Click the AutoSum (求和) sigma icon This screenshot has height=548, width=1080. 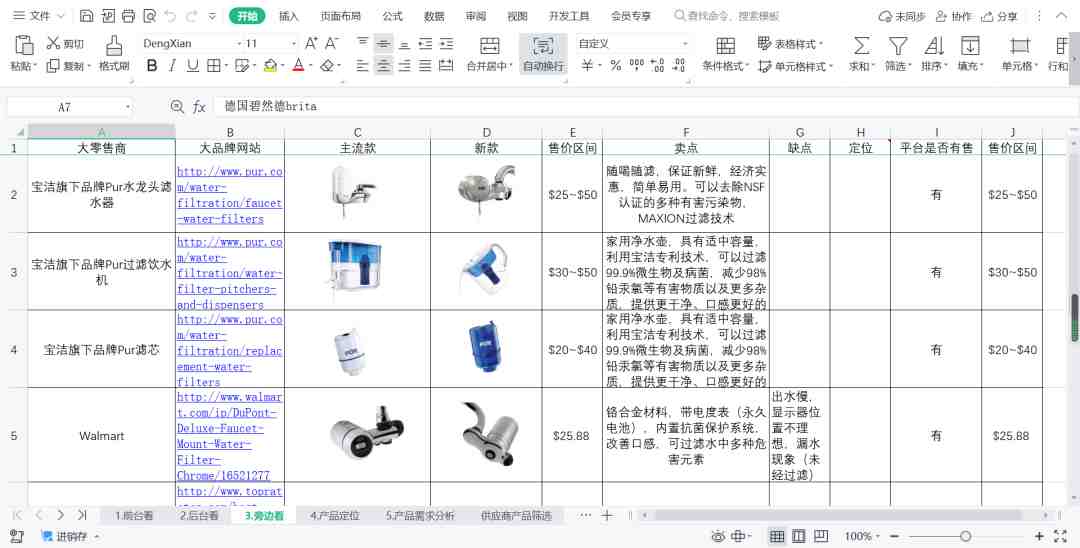[x=860, y=46]
